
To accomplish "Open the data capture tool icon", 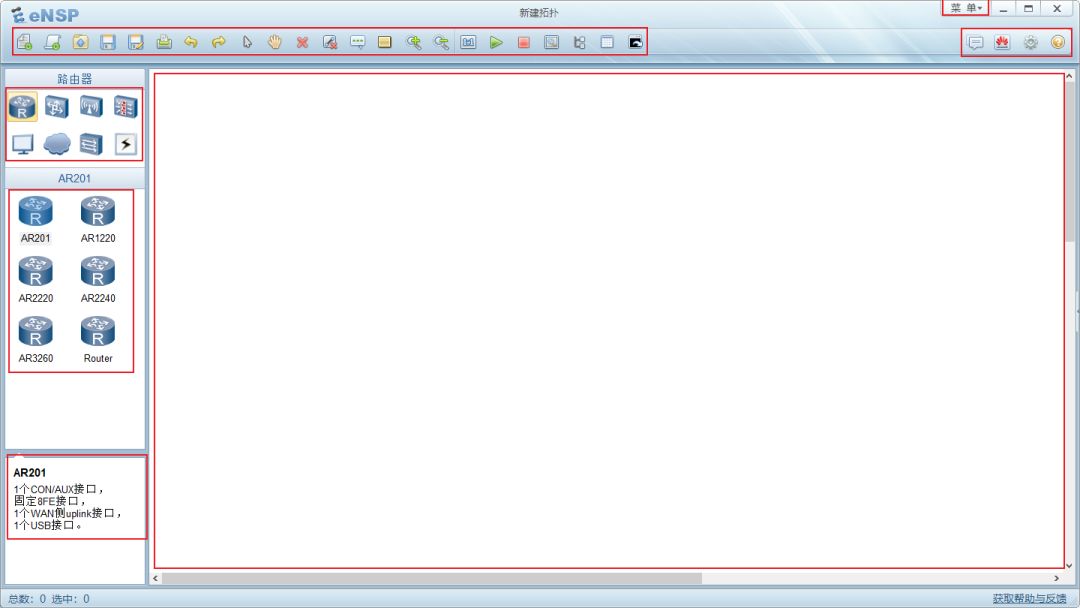I will [x=552, y=42].
